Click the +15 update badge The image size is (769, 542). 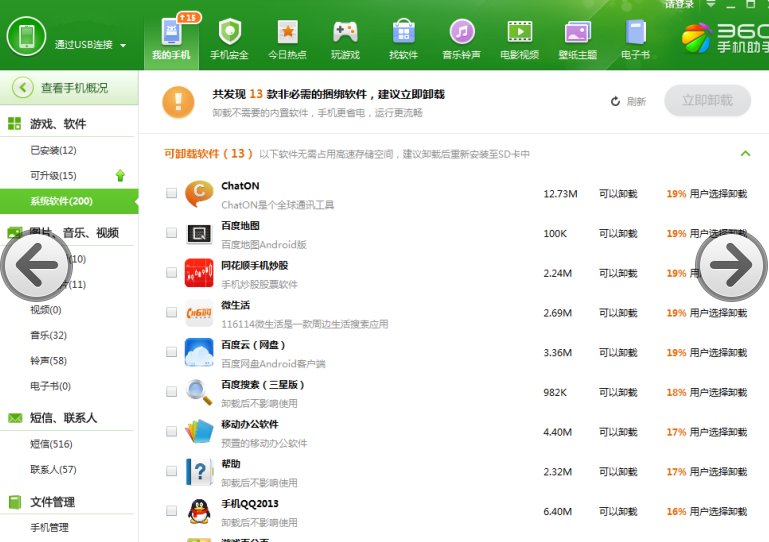[x=188, y=18]
